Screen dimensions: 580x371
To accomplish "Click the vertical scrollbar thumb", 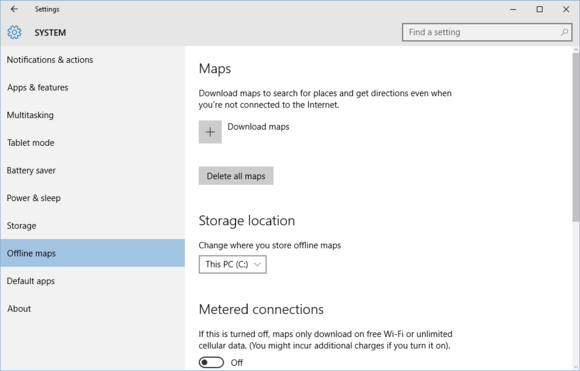I will (576, 137).
